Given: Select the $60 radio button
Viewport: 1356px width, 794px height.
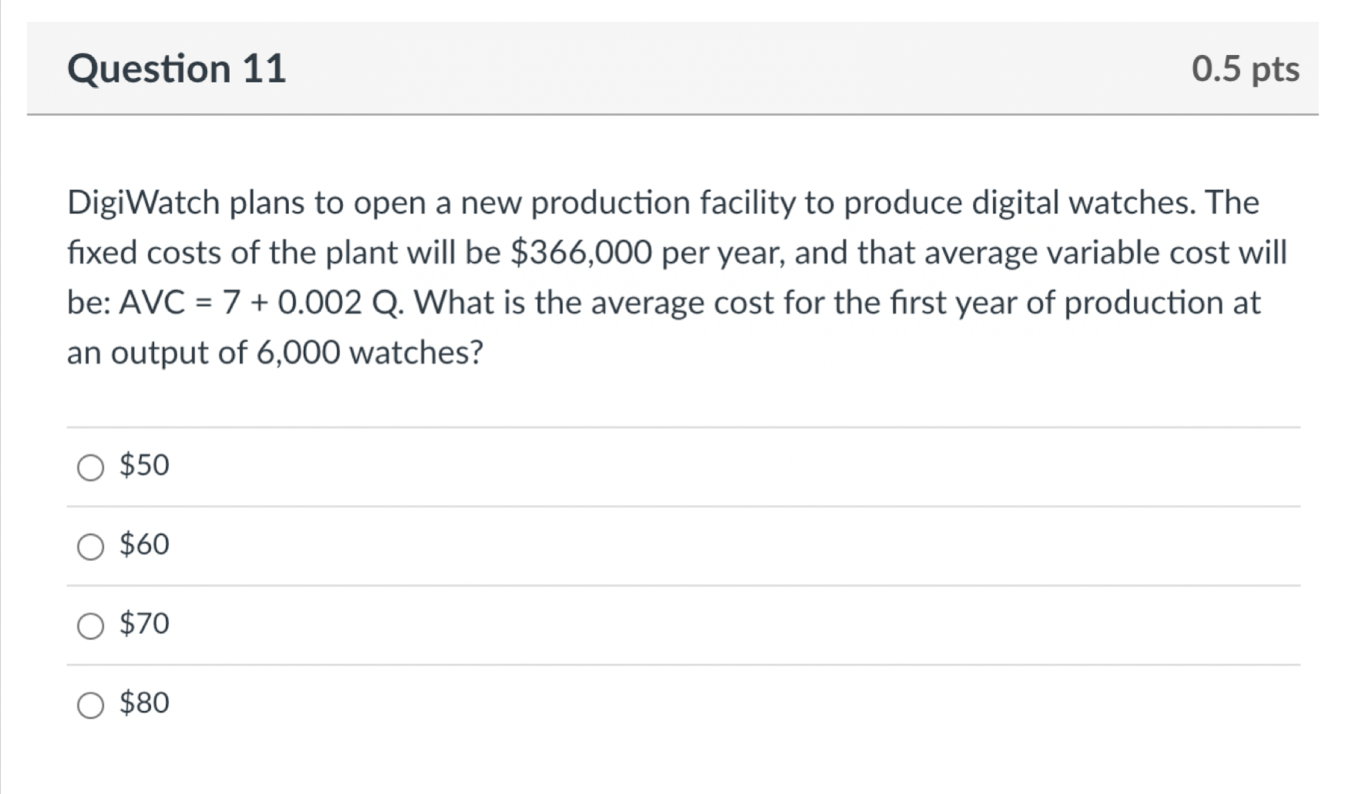Looking at the screenshot, I should (92, 546).
